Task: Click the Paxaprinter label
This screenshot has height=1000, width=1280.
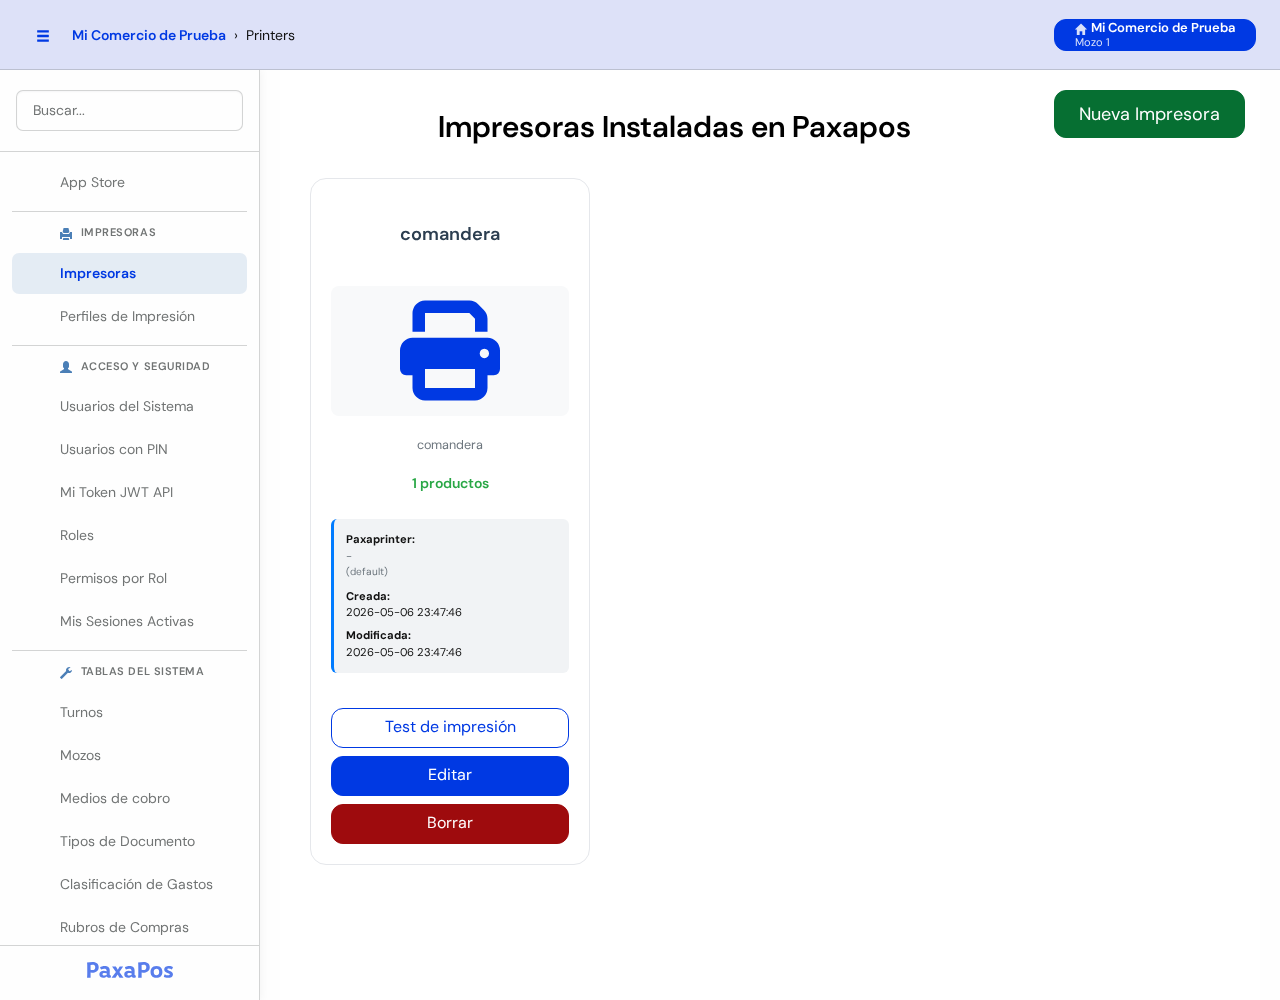Action: pyautogui.click(x=380, y=539)
